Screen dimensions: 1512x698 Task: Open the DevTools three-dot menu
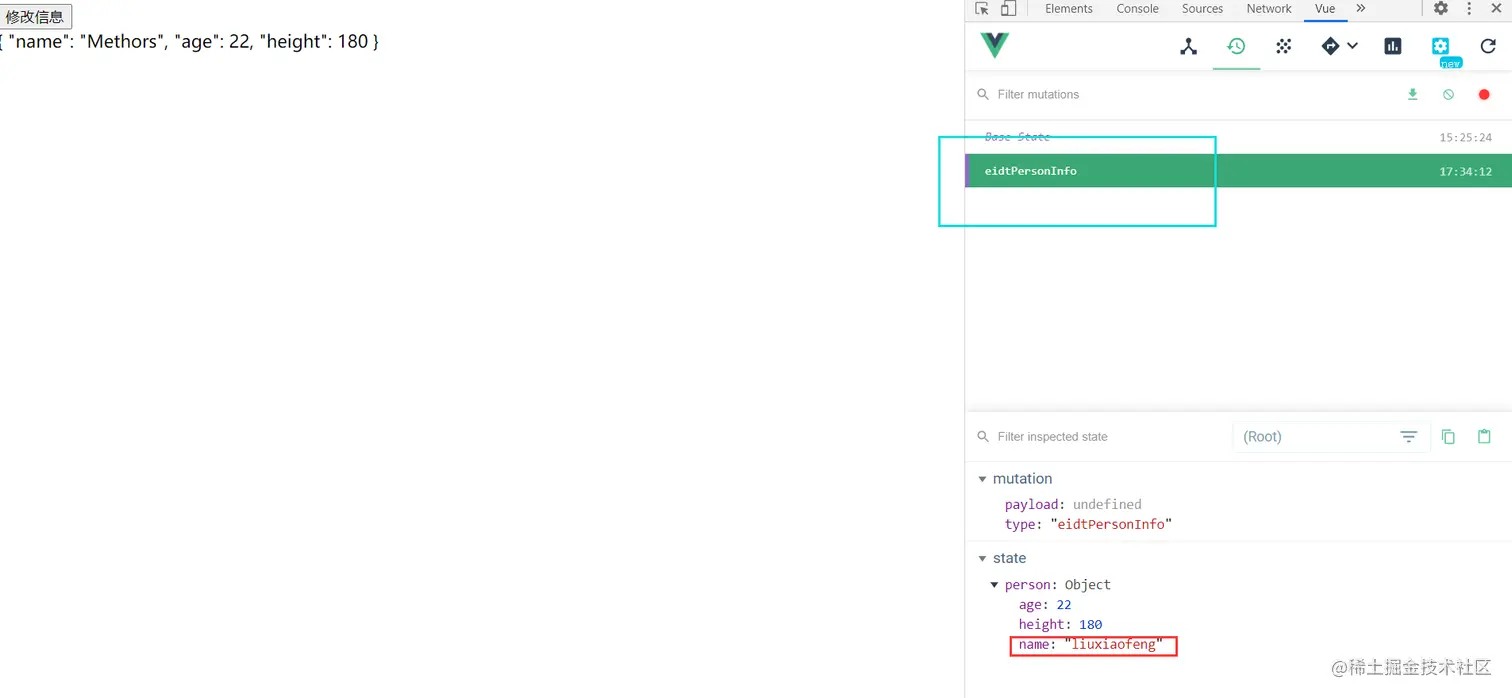[x=1469, y=9]
